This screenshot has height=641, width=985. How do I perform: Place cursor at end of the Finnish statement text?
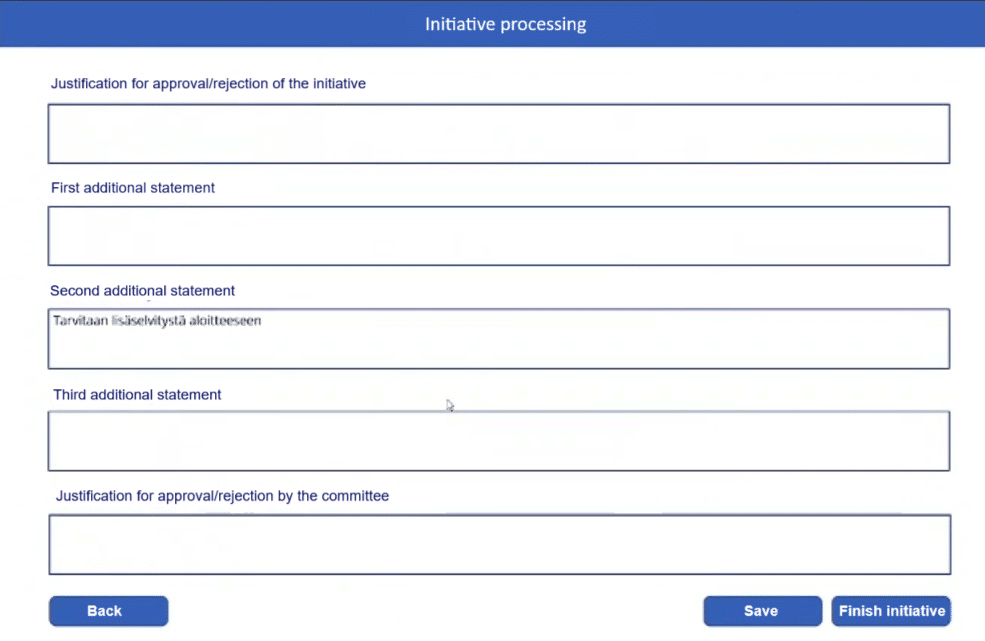pyautogui.click(x=262, y=320)
